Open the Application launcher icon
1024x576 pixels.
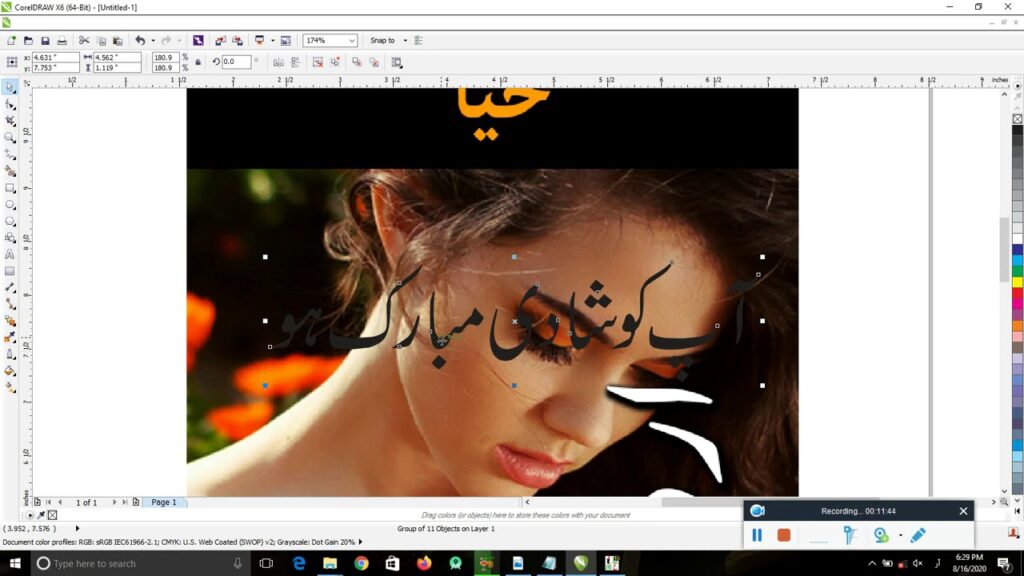(x=259, y=40)
